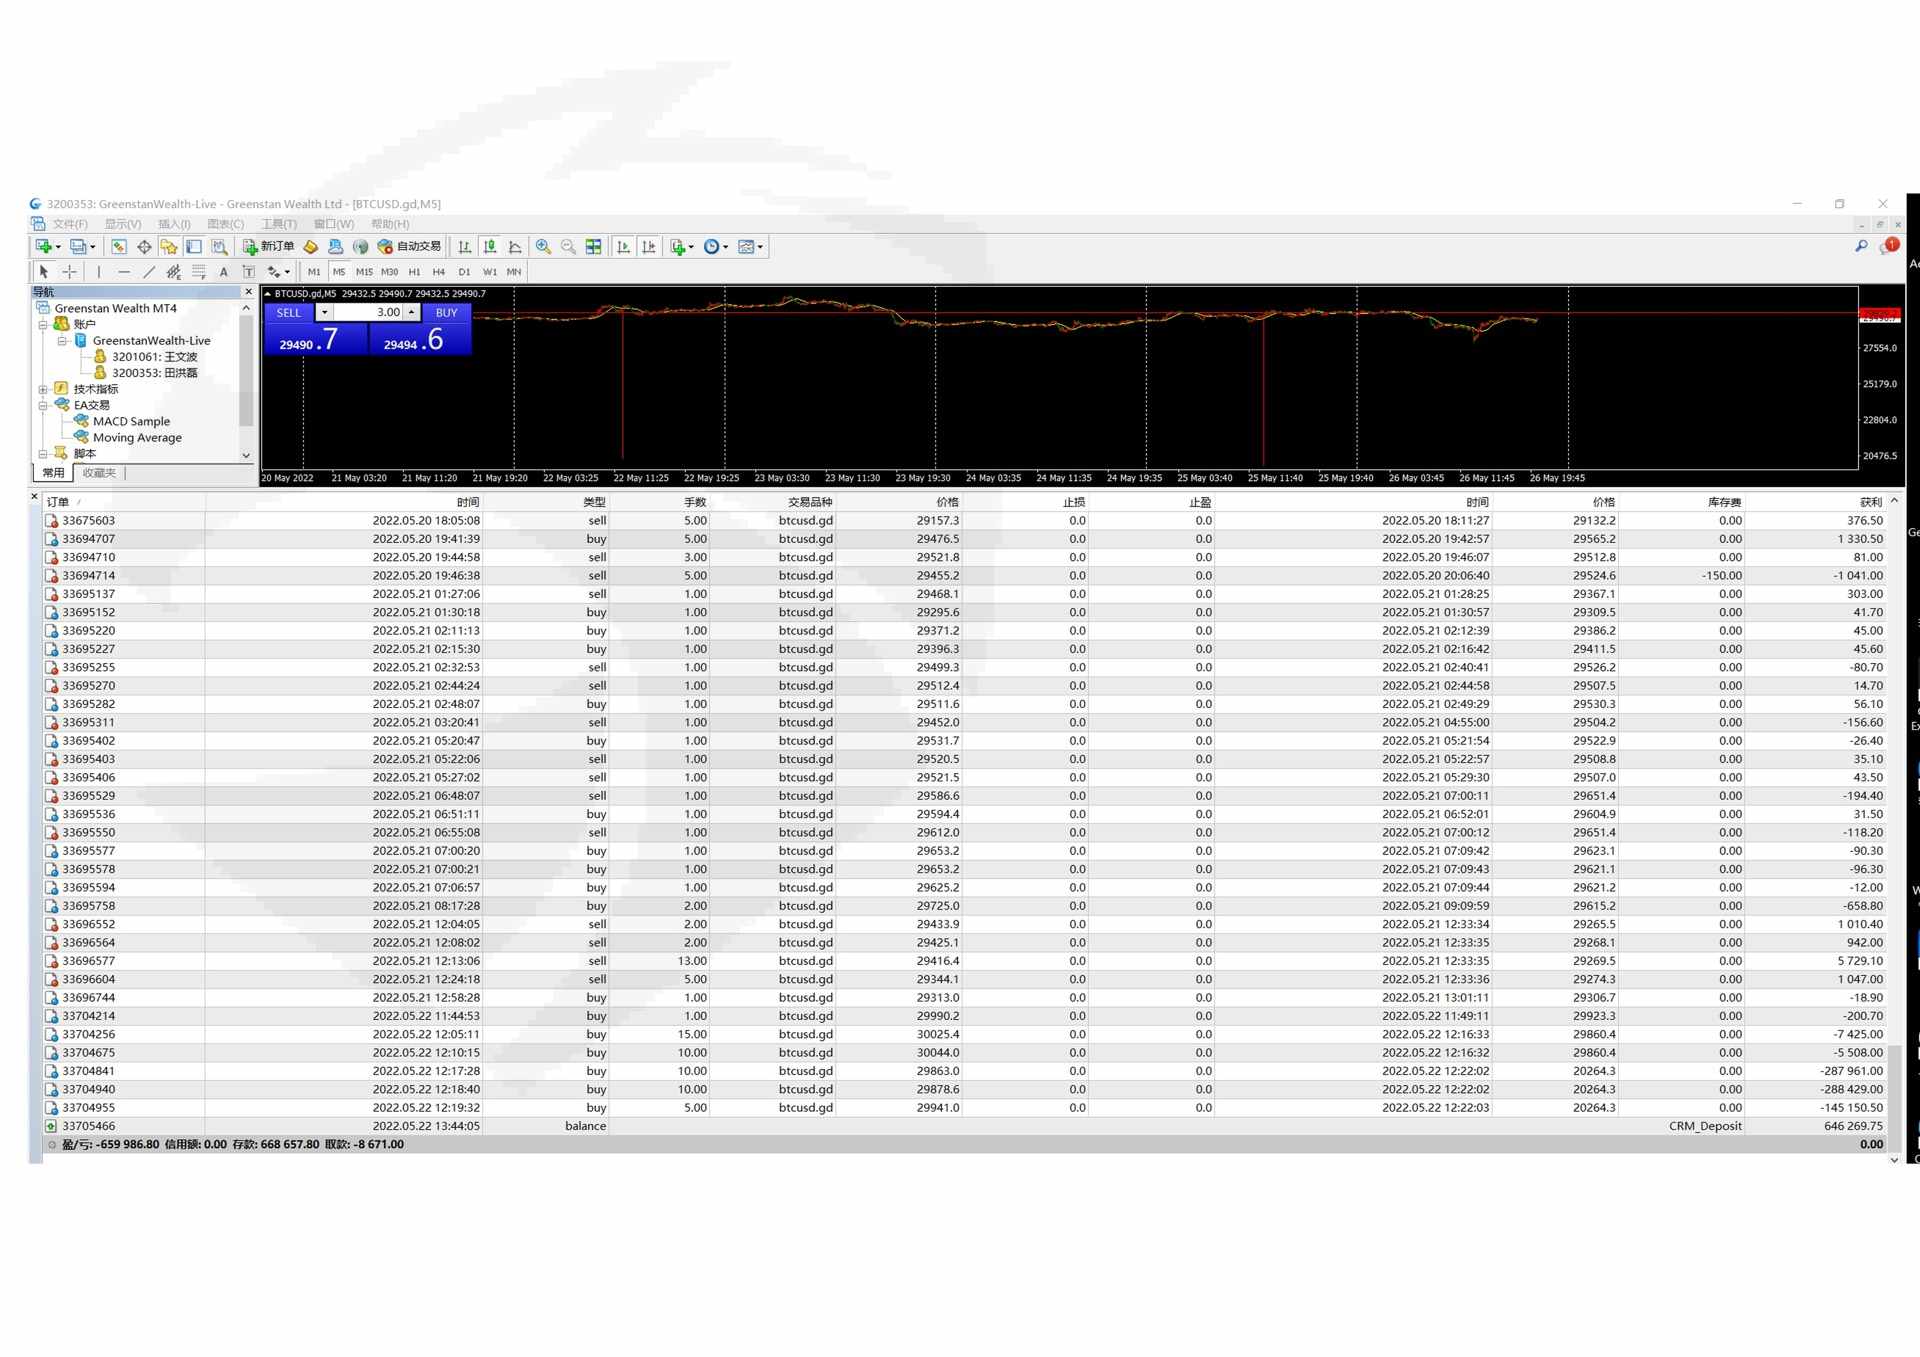Toggle the Data Window crosshair-circle icon

(144, 247)
